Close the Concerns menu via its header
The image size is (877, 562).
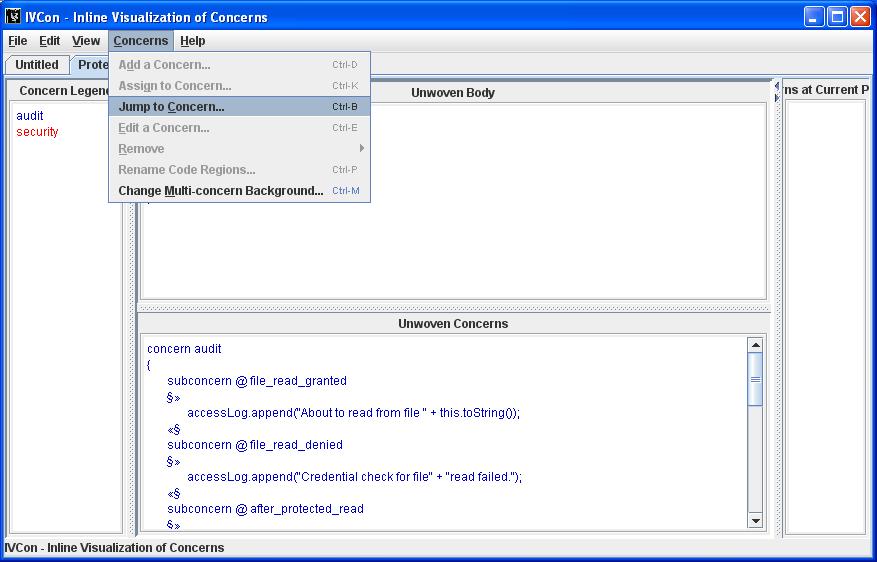(x=140, y=41)
